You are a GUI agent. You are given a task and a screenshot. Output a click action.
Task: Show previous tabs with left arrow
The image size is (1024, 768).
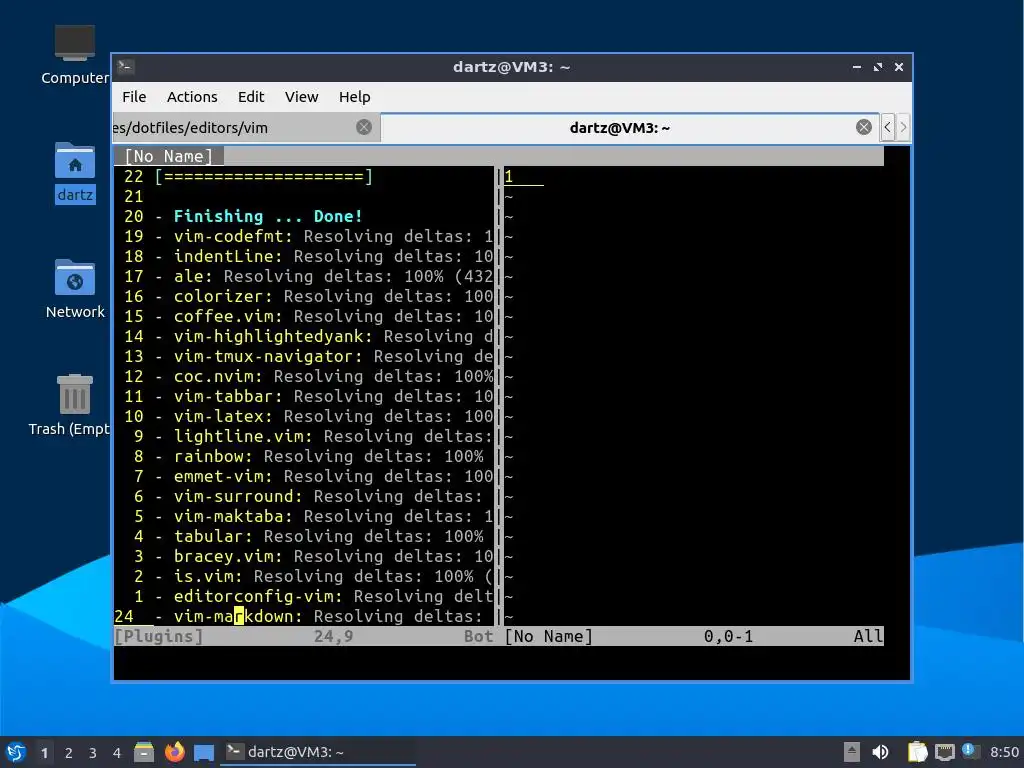[x=887, y=127]
